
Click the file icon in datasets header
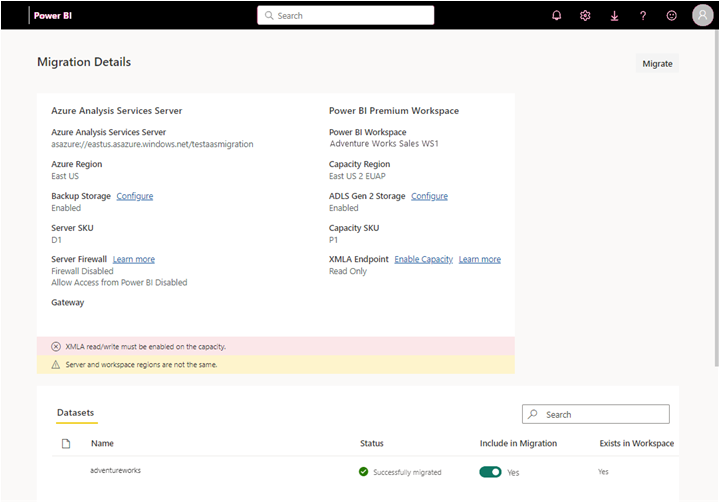(x=66, y=443)
